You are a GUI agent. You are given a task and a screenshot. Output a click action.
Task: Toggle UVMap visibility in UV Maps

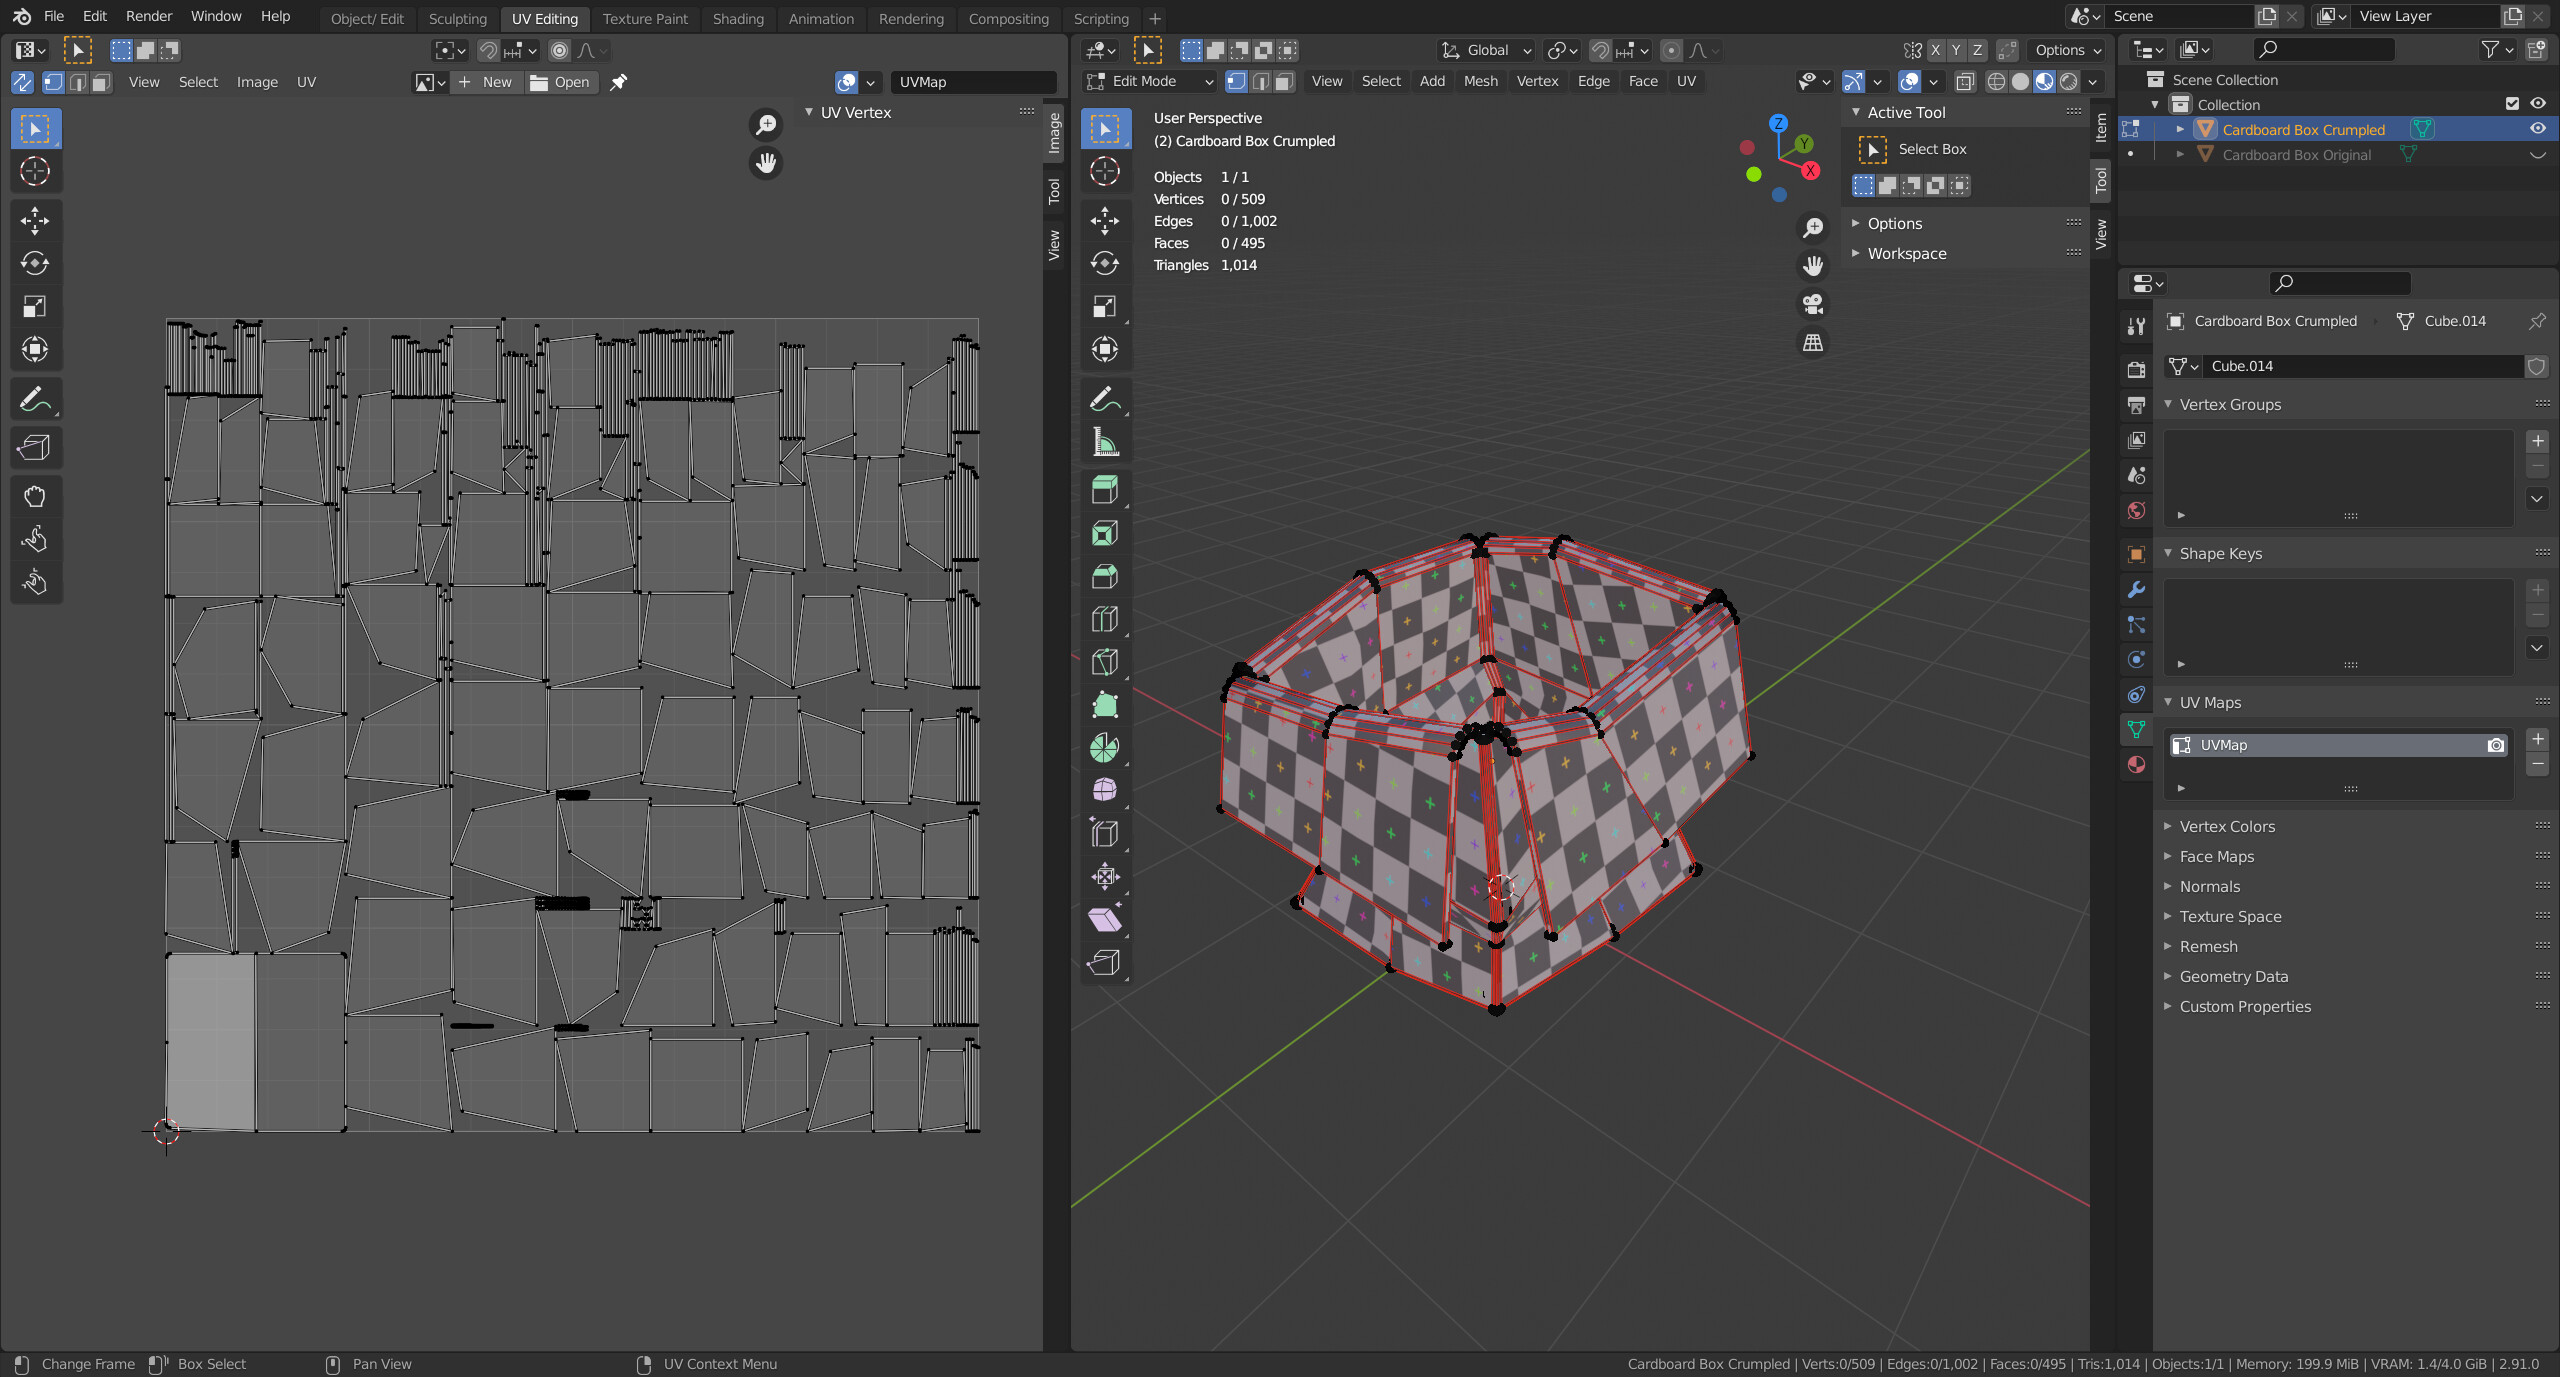pyautogui.click(x=2496, y=744)
